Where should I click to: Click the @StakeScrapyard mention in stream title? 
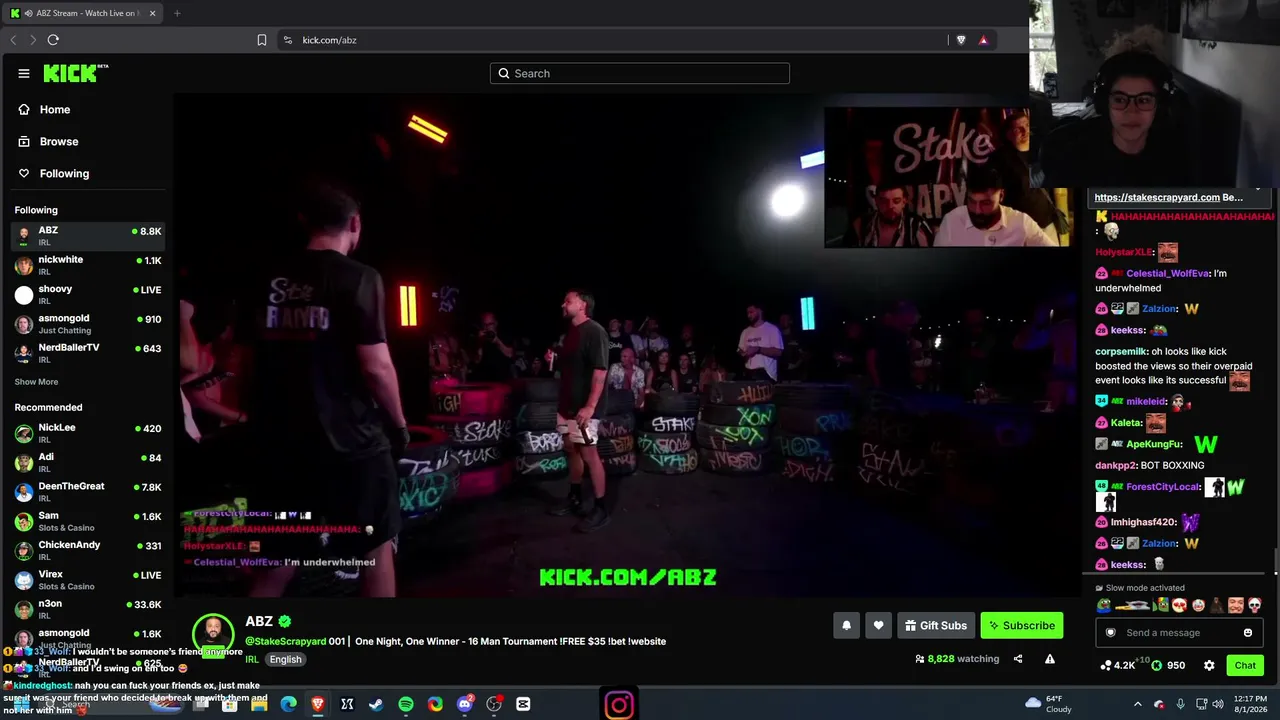pos(286,641)
